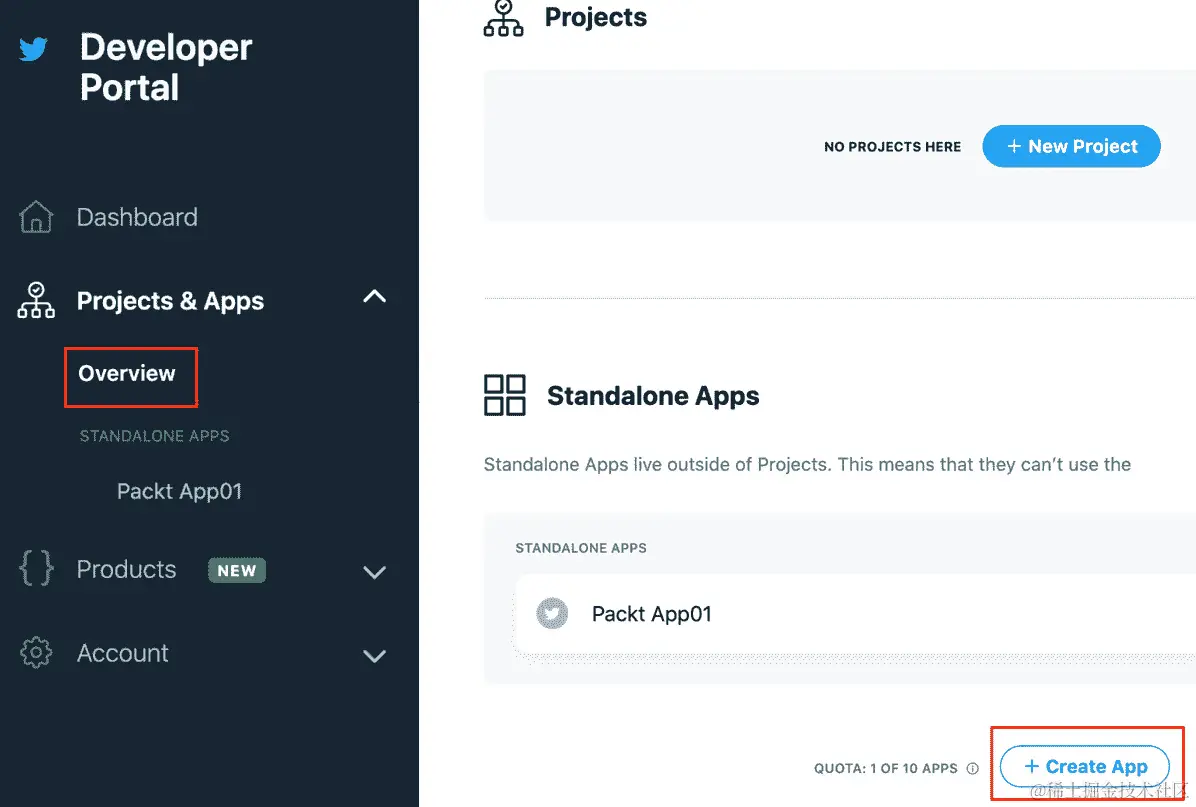Click the Developer Portal title
Image resolution: width=1196 pixels, height=807 pixels.
click(166, 67)
